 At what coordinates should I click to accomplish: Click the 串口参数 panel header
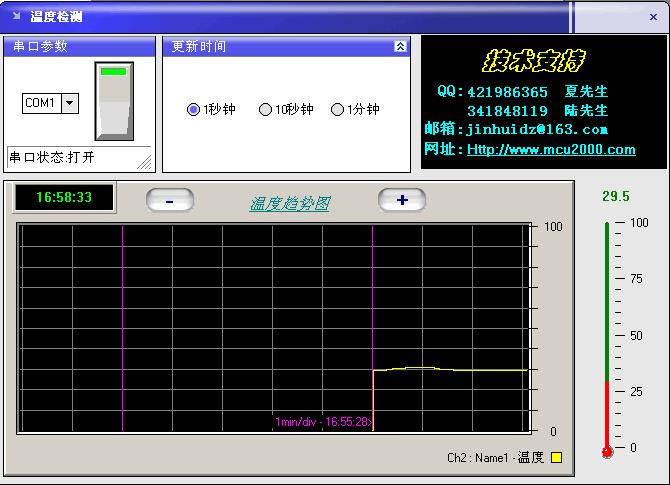pyautogui.click(x=79, y=46)
